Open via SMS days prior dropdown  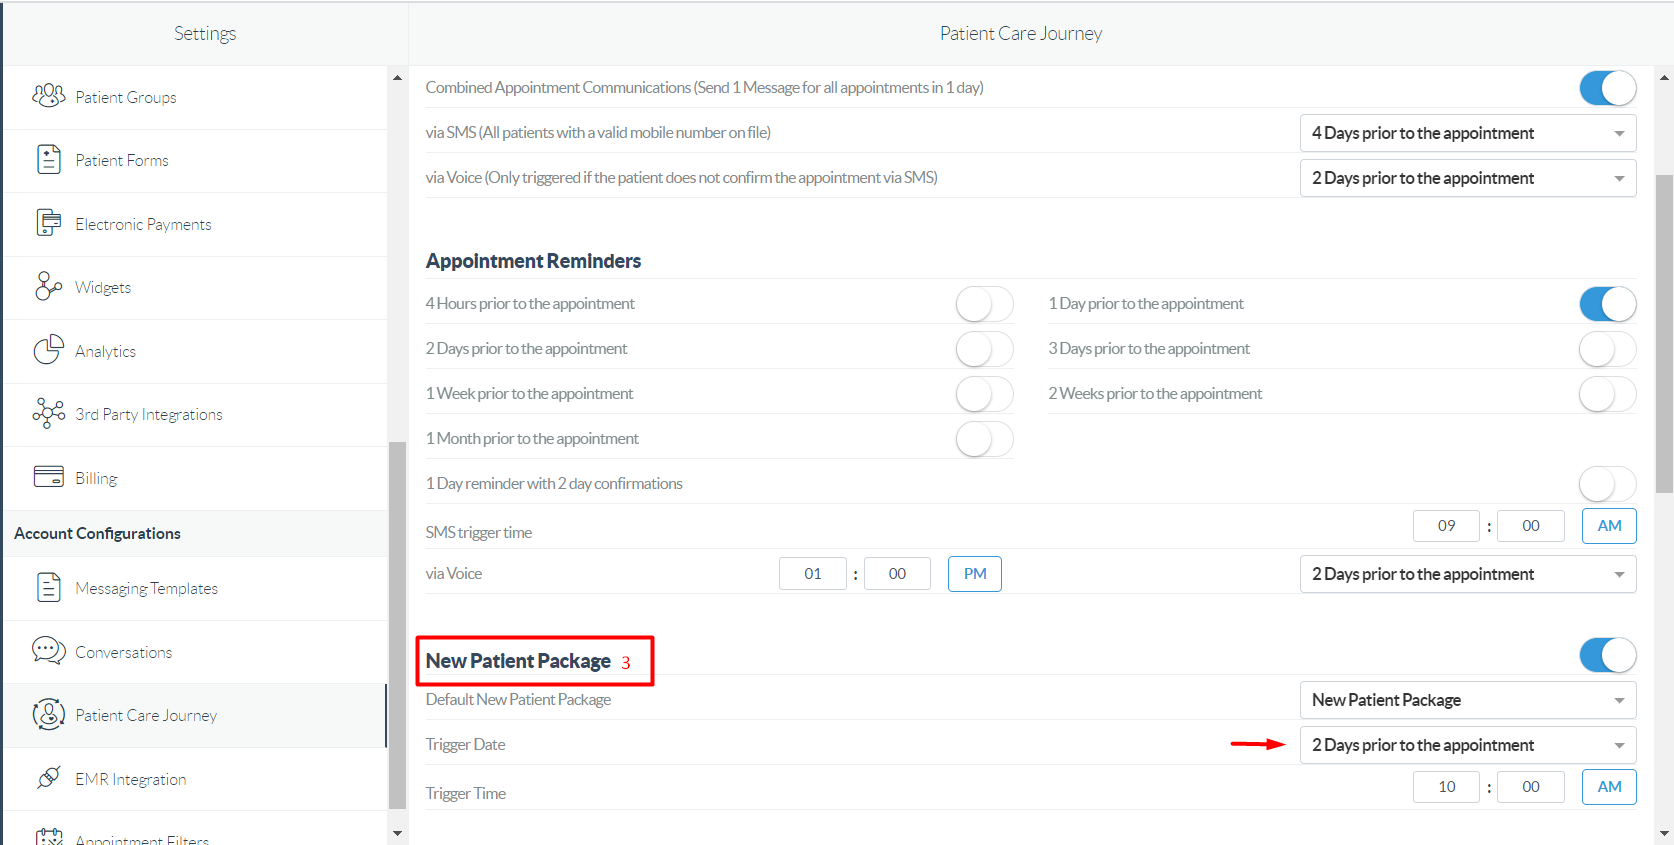tap(1467, 133)
